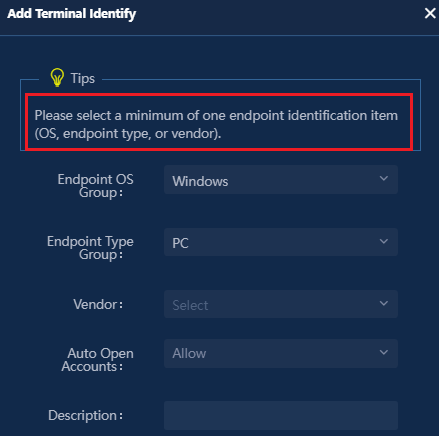Click the Endpoint Type Group label
439x436 pixels.
(90, 248)
